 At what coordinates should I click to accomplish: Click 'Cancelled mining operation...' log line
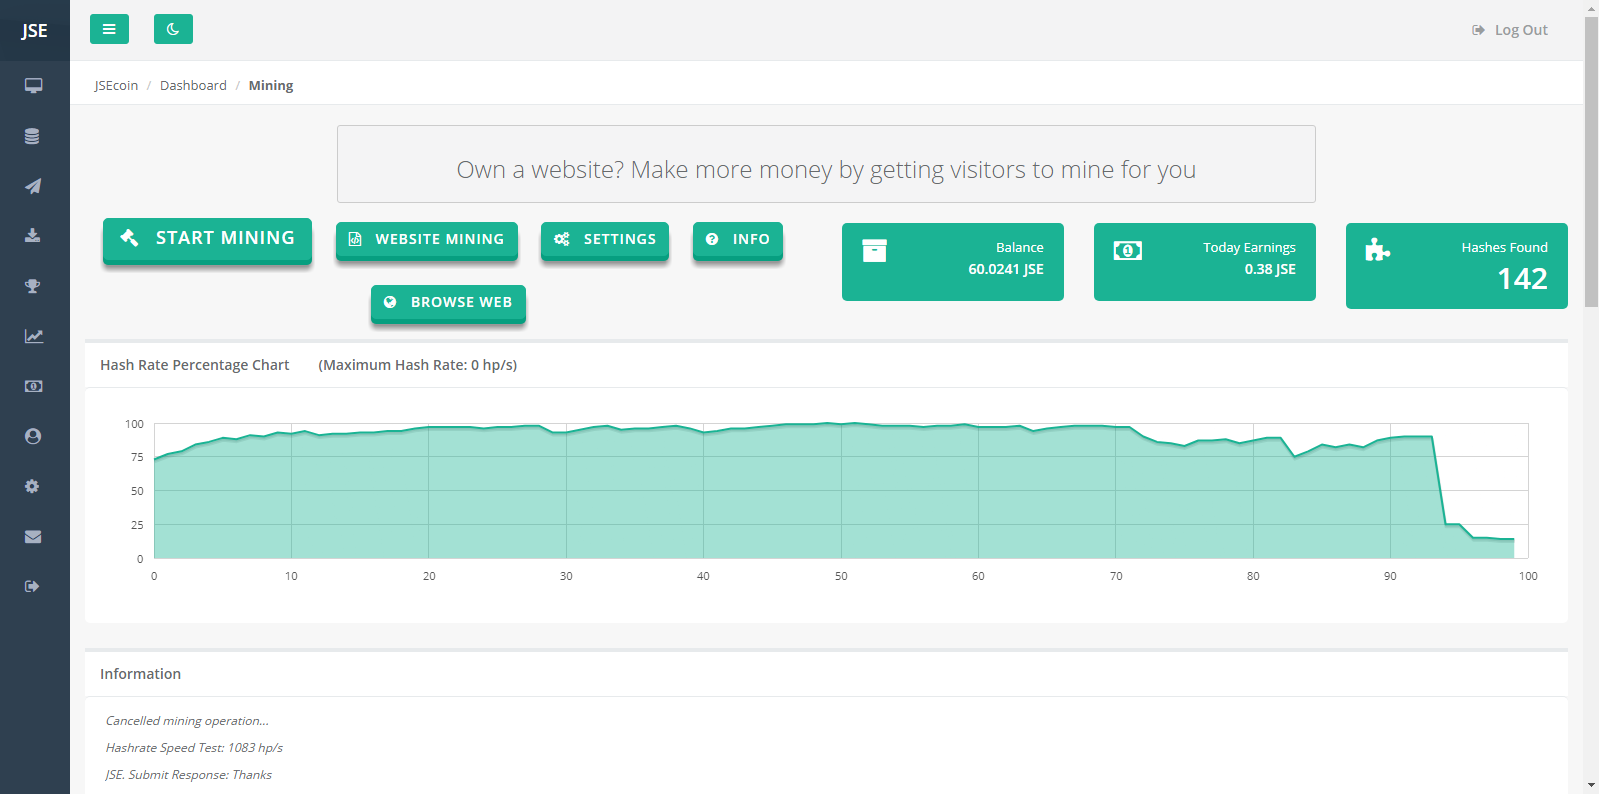[187, 720]
